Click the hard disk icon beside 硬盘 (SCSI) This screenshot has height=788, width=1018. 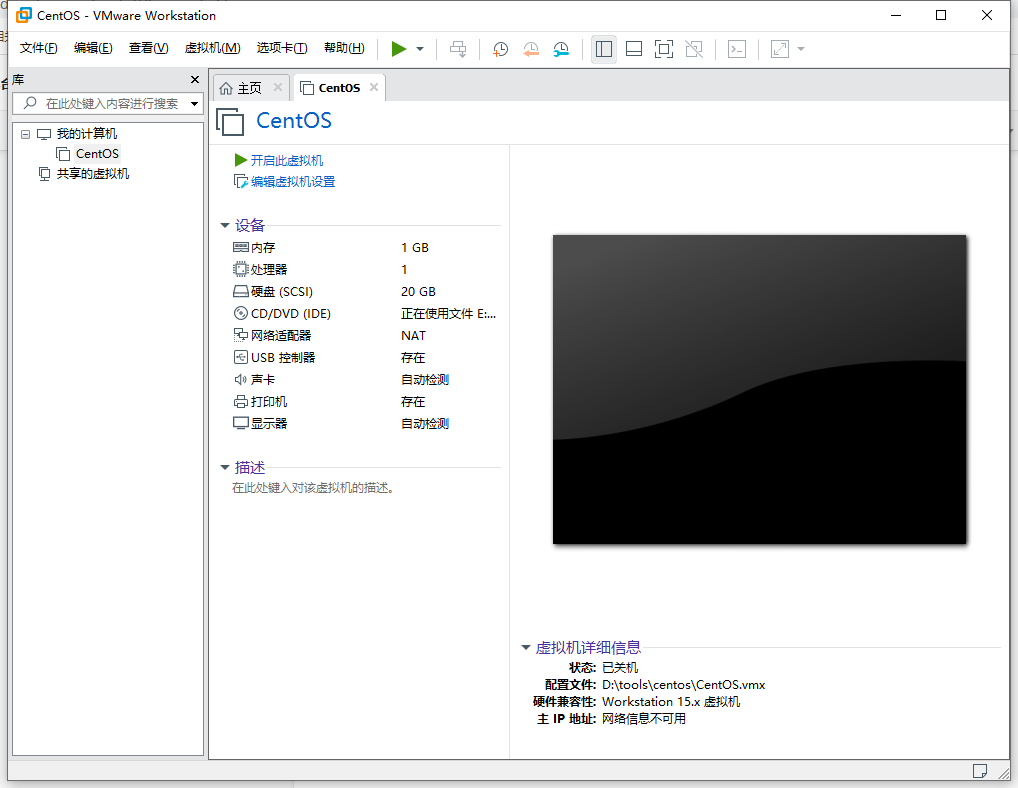coord(240,291)
